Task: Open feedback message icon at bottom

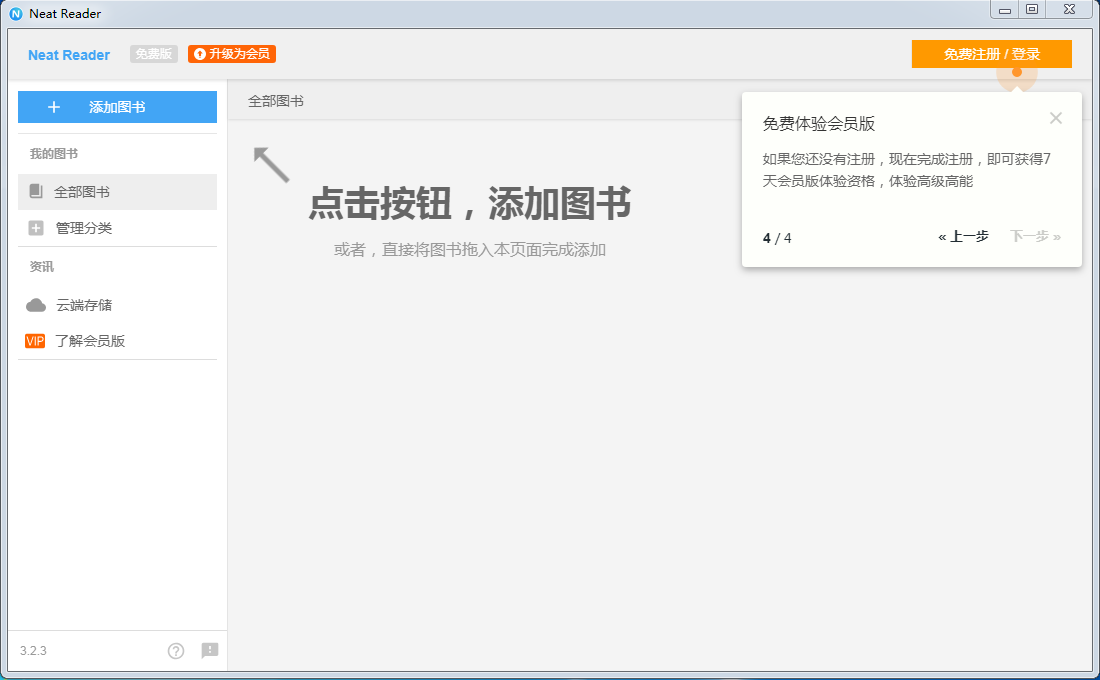Action: tap(210, 651)
